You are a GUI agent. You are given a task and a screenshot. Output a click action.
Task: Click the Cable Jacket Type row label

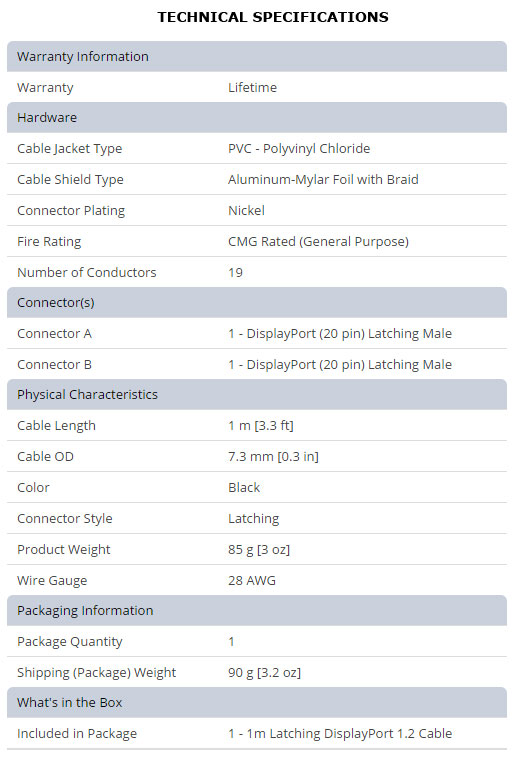(x=70, y=149)
